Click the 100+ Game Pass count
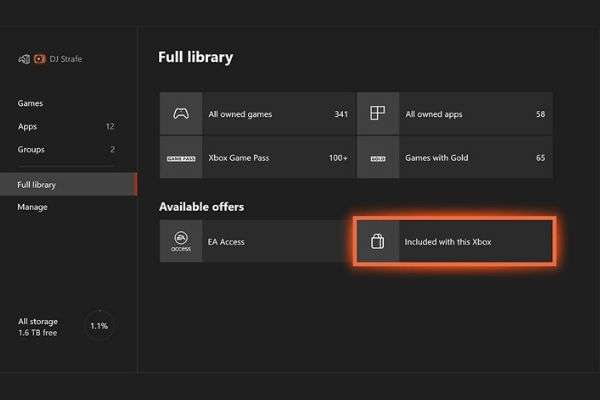 point(338,158)
